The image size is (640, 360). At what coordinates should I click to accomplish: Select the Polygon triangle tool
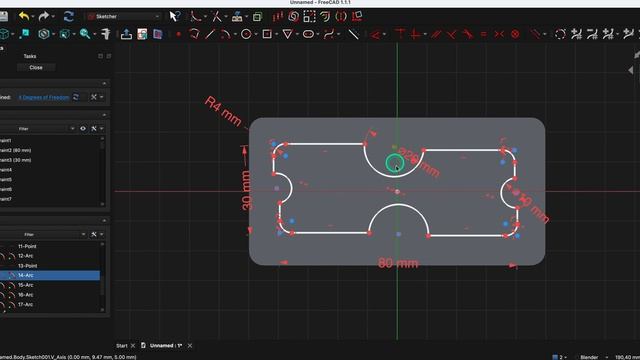point(288,34)
